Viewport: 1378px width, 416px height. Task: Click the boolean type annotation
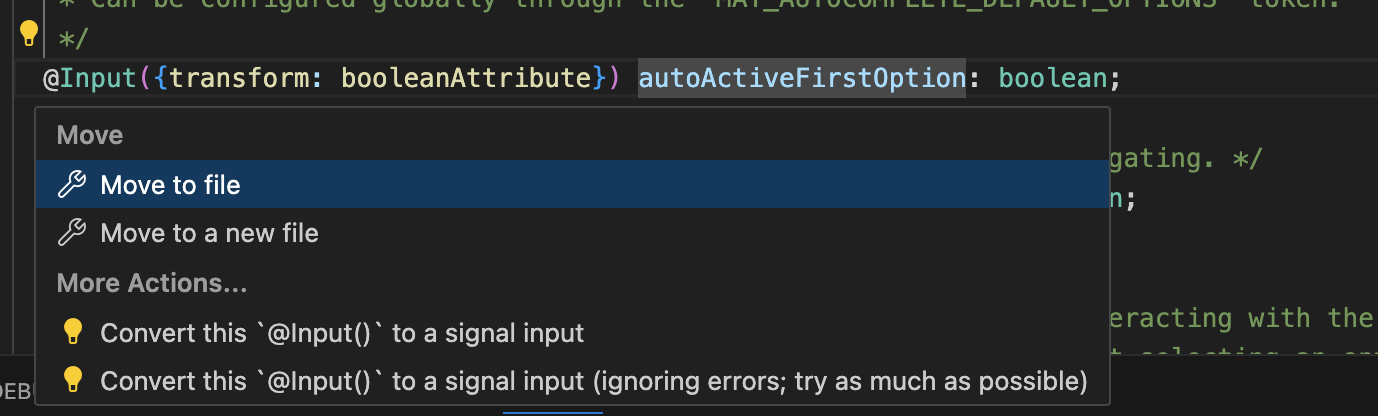click(x=1052, y=78)
